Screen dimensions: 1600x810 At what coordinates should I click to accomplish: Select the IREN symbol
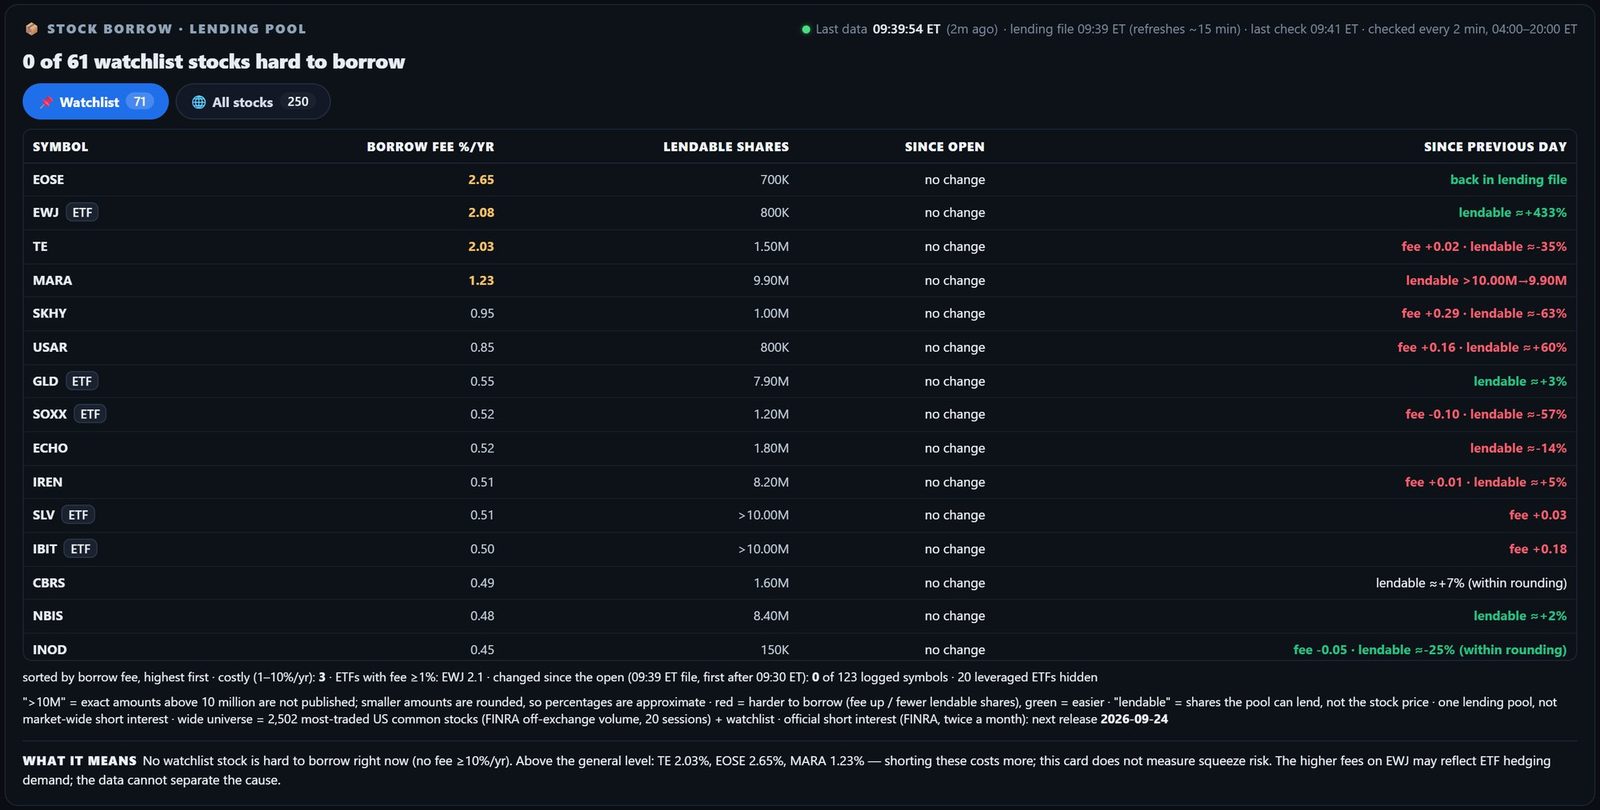47,482
